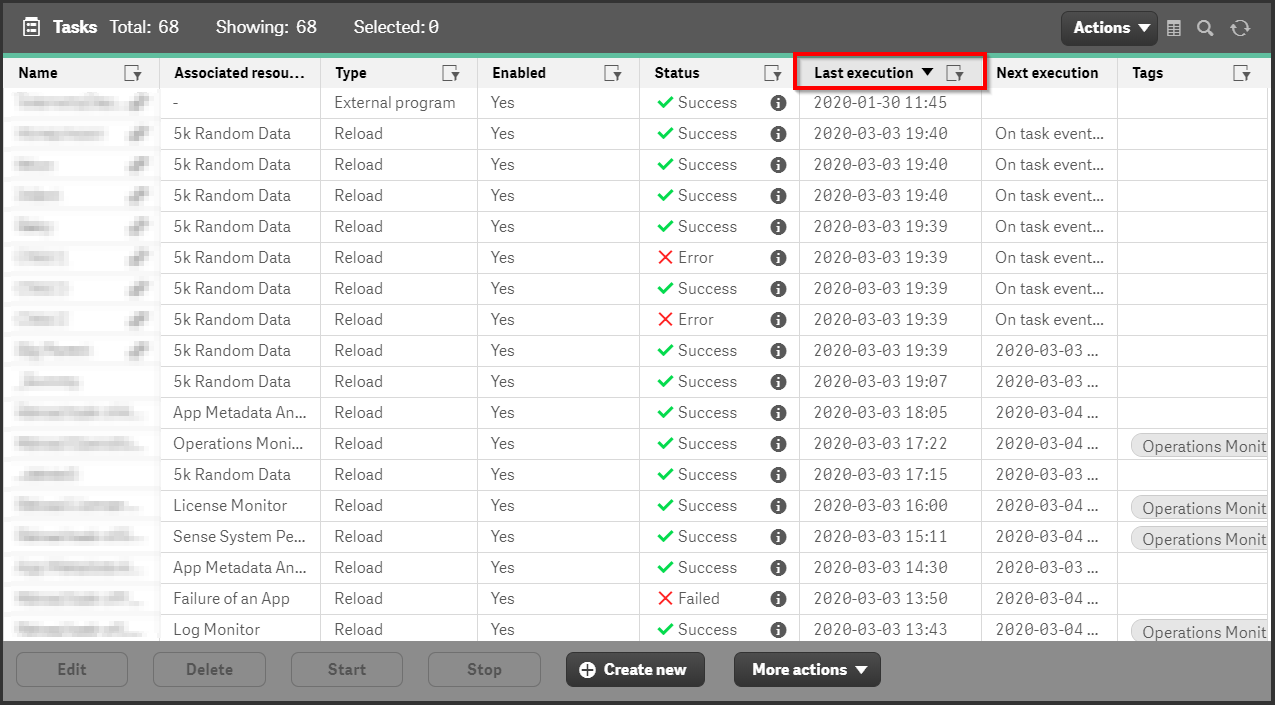Expand the More actions dropdown
Screen dimensions: 1275x705
pos(807,670)
